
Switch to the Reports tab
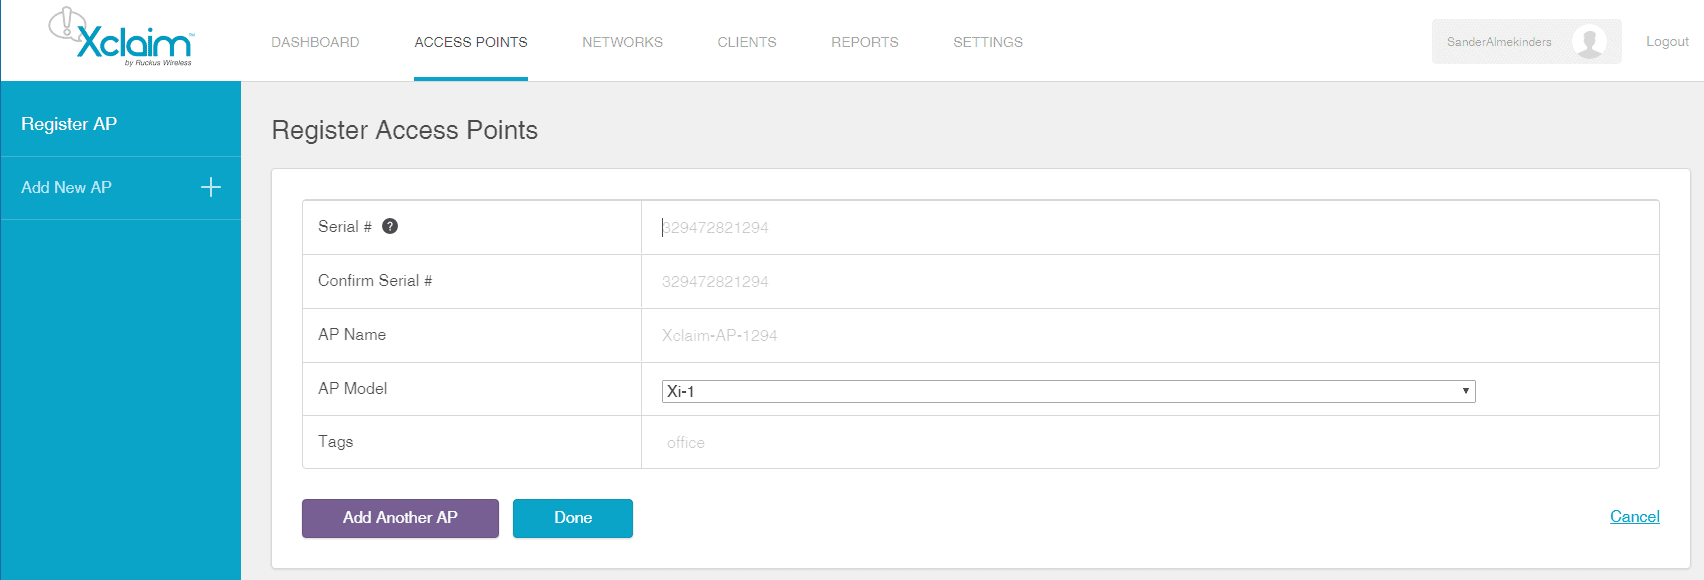pos(865,42)
